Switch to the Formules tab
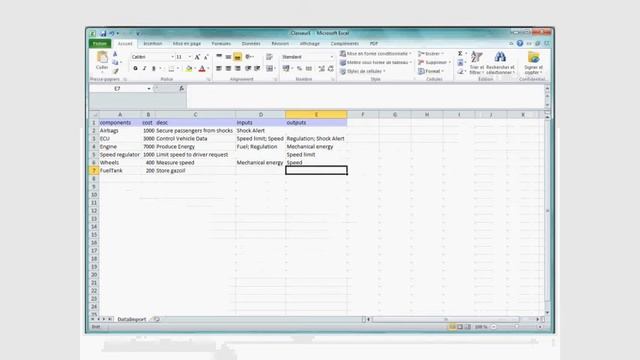The image size is (640, 360). pyautogui.click(x=221, y=44)
